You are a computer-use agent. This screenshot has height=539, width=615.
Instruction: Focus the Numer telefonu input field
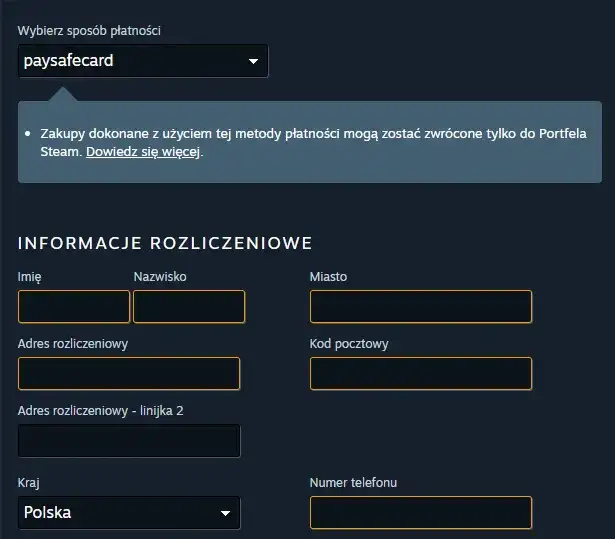click(x=421, y=513)
